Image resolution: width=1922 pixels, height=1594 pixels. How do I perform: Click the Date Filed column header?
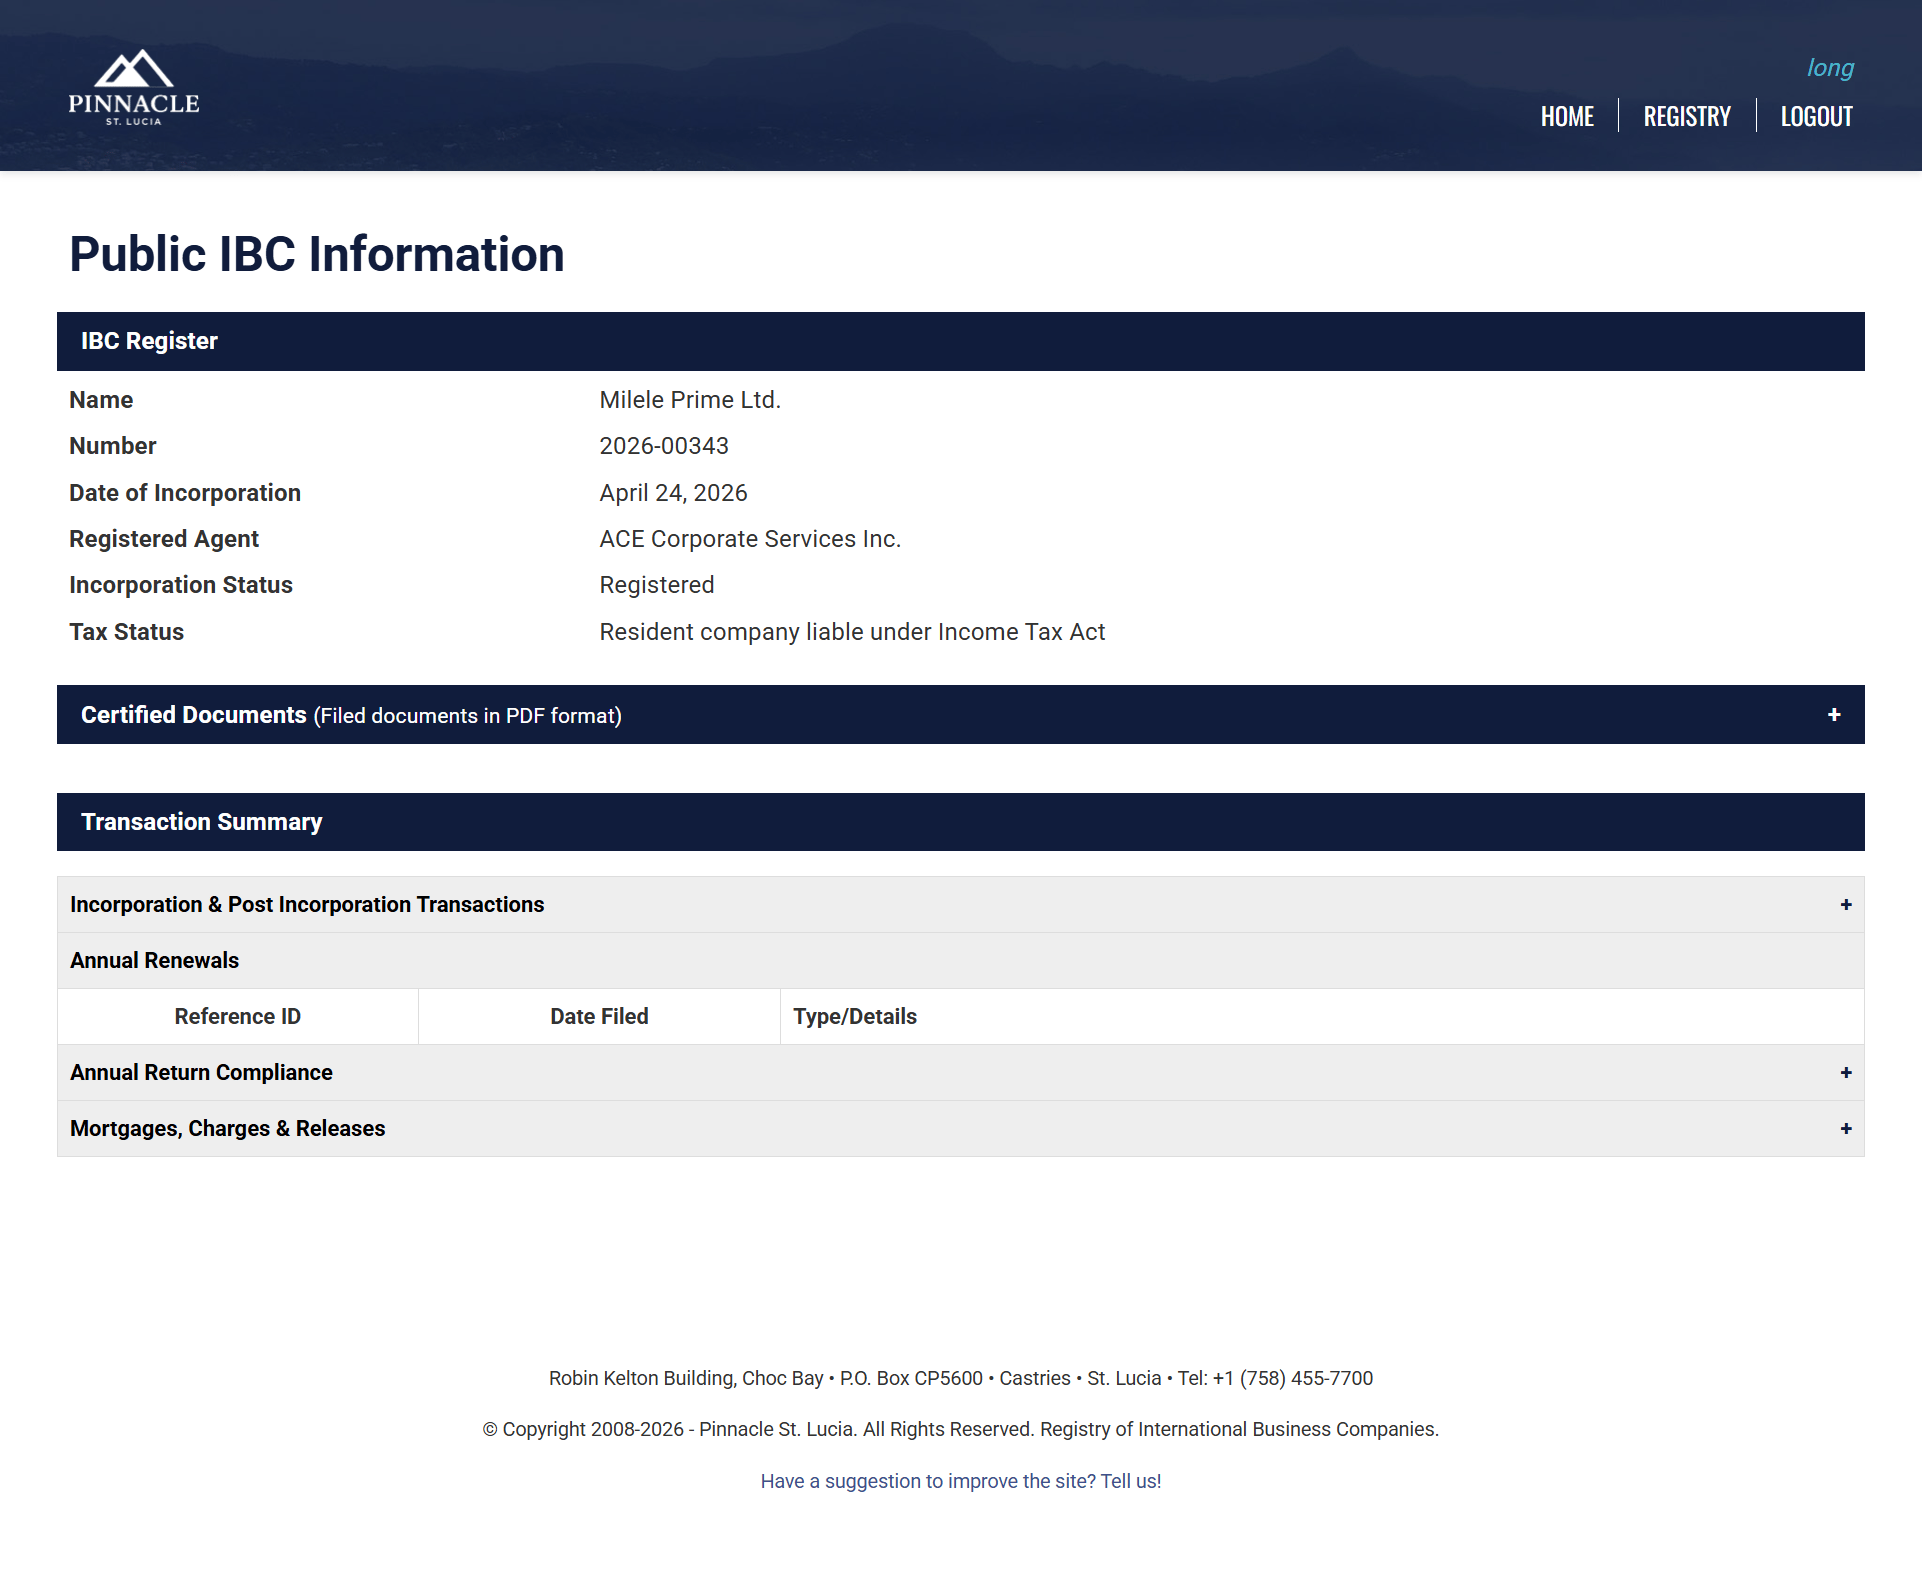point(599,1017)
